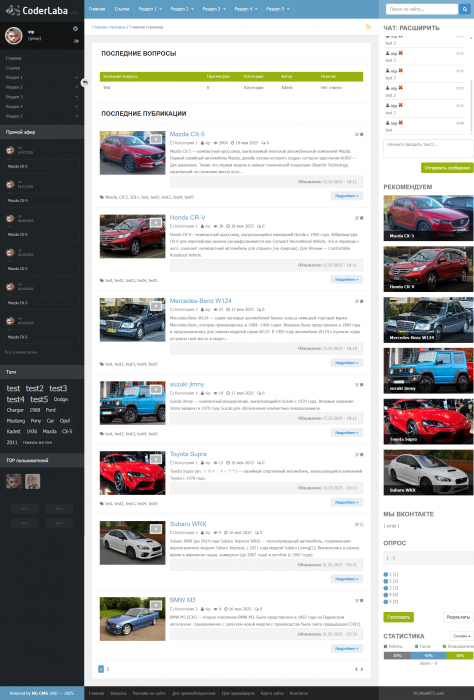474x700 pixels.
Task: Open Ссылка in top navigation bar
Action: point(122,9)
